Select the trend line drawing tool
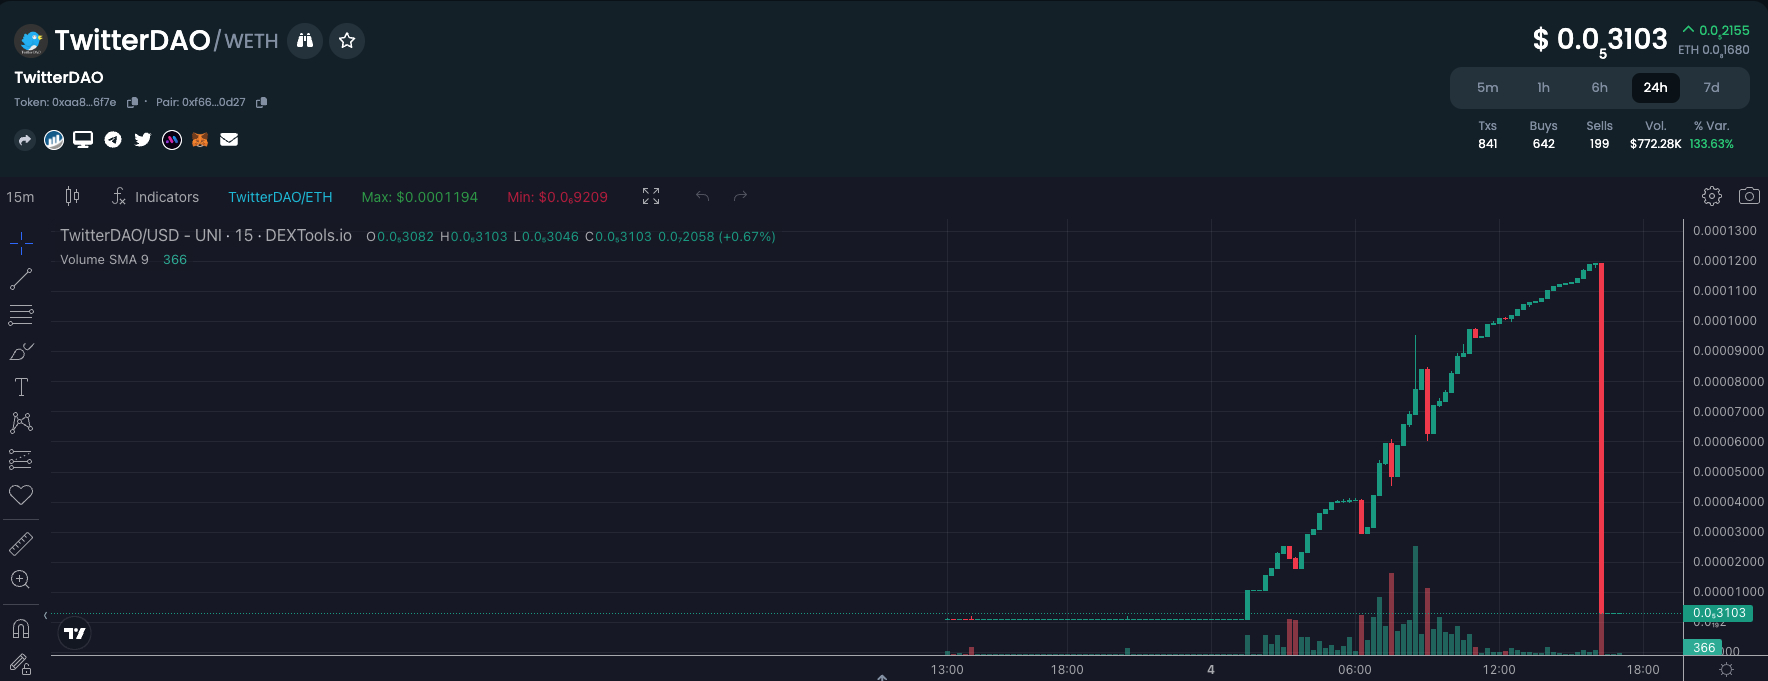Viewport: 1768px width, 681px height. click(21, 279)
